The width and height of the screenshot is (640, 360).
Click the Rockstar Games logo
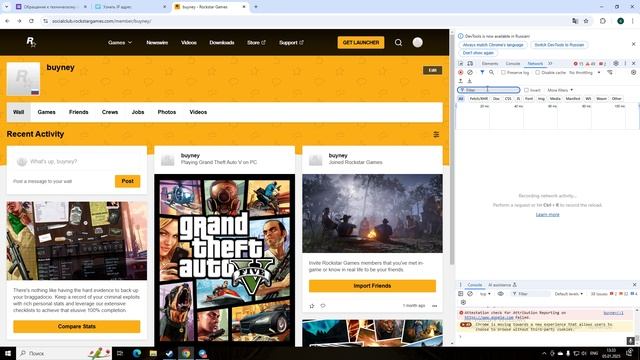pyautogui.click(x=31, y=42)
